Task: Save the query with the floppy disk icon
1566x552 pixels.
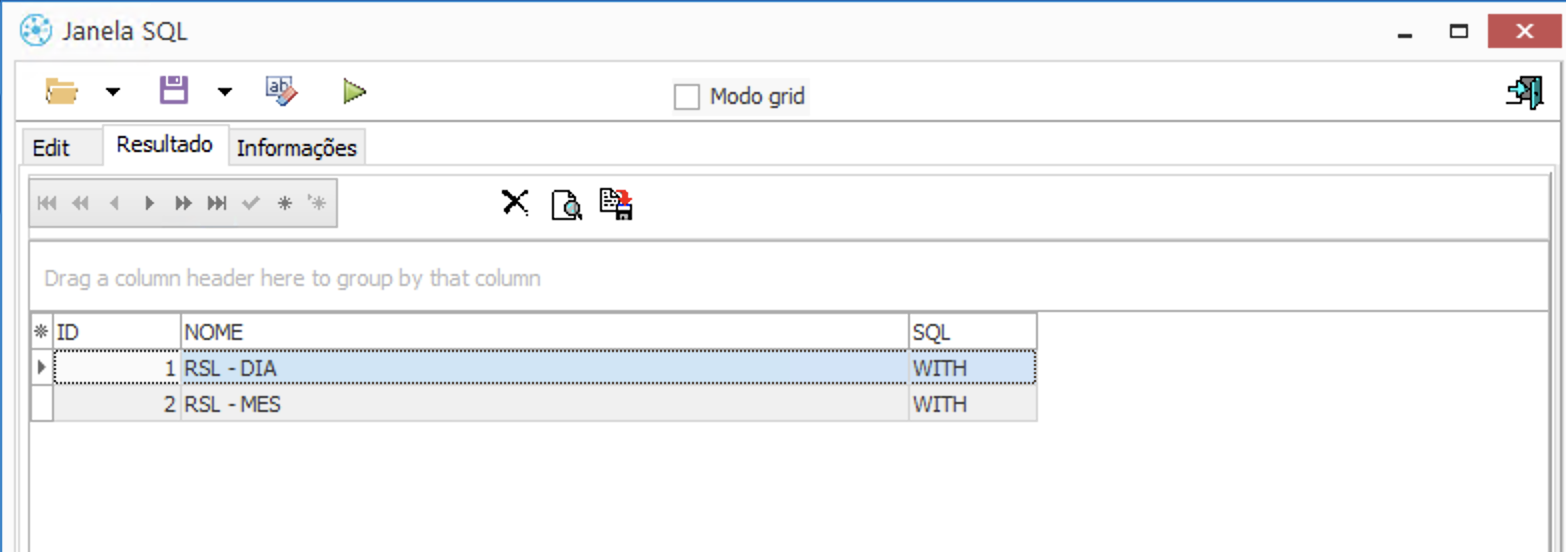Action: [x=174, y=91]
